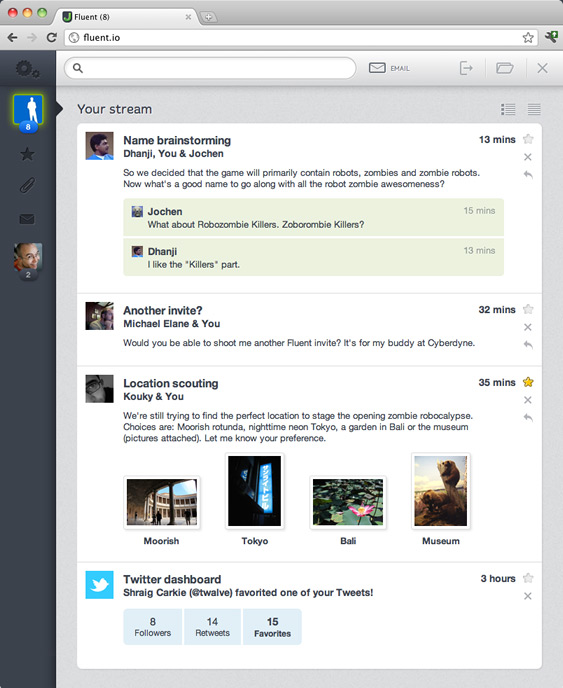
Task: Open starred items in sidebar
Action: (27, 154)
